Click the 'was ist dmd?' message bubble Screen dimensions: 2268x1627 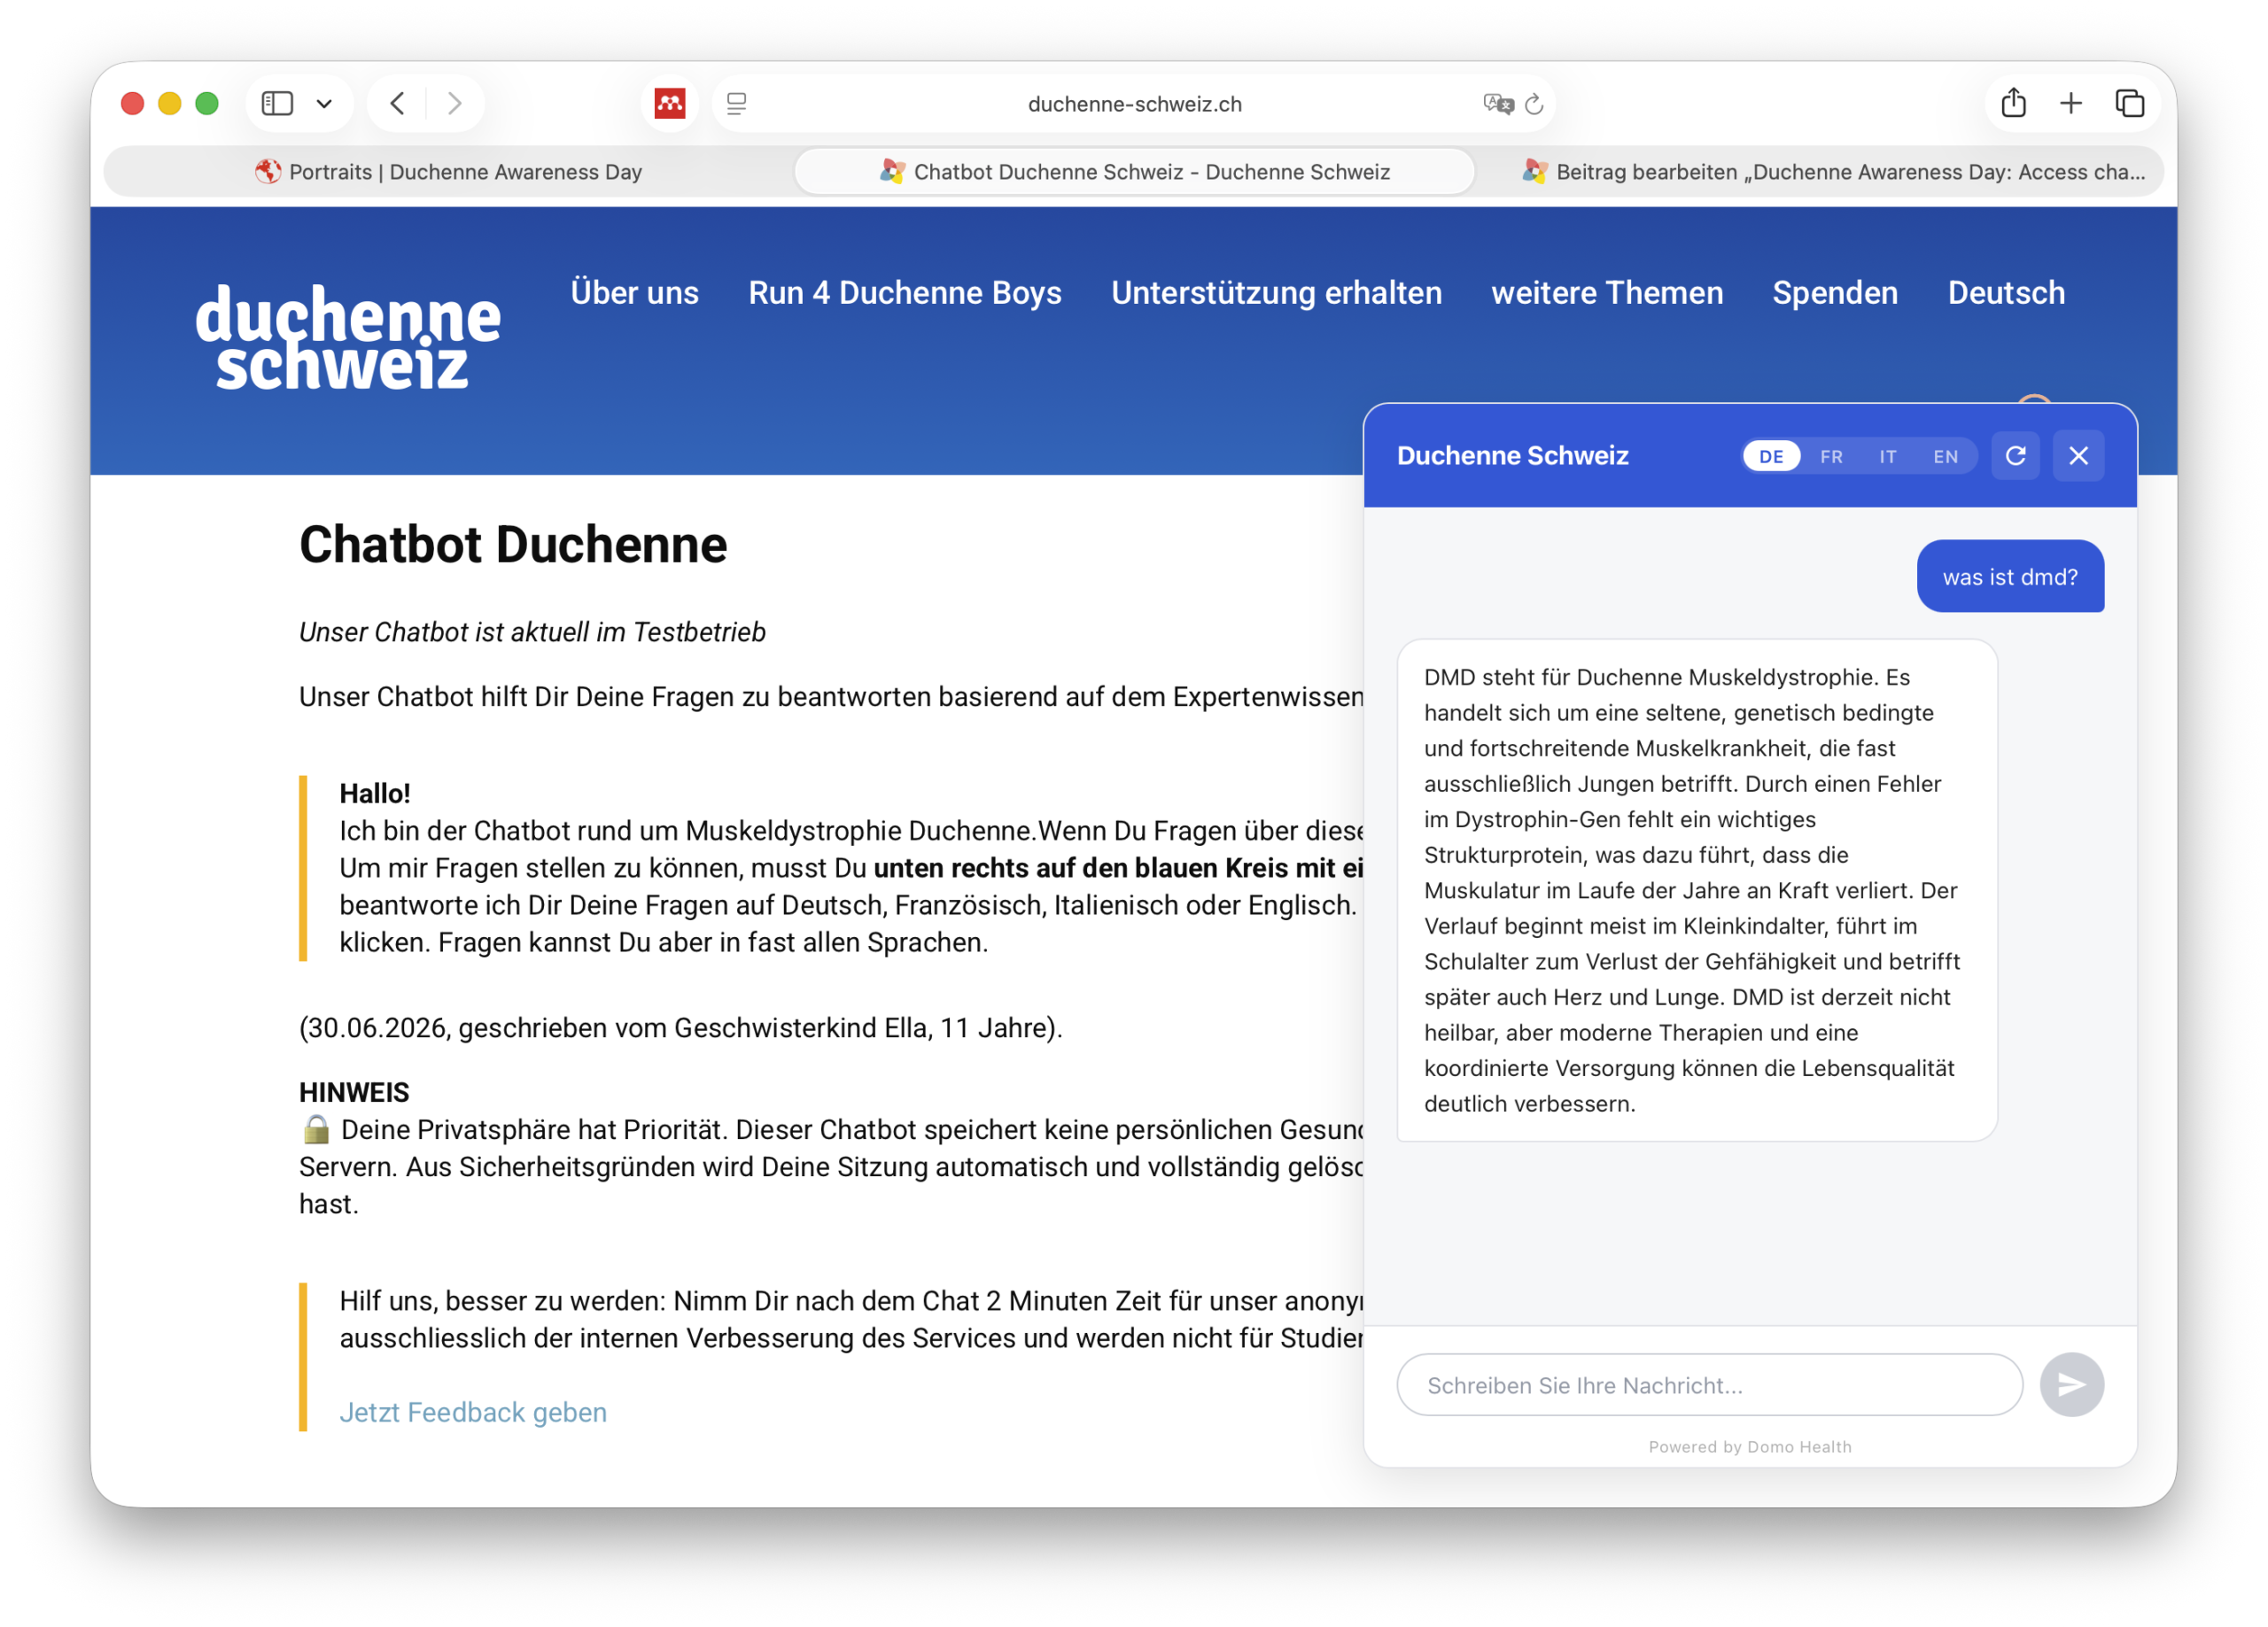(2010, 576)
